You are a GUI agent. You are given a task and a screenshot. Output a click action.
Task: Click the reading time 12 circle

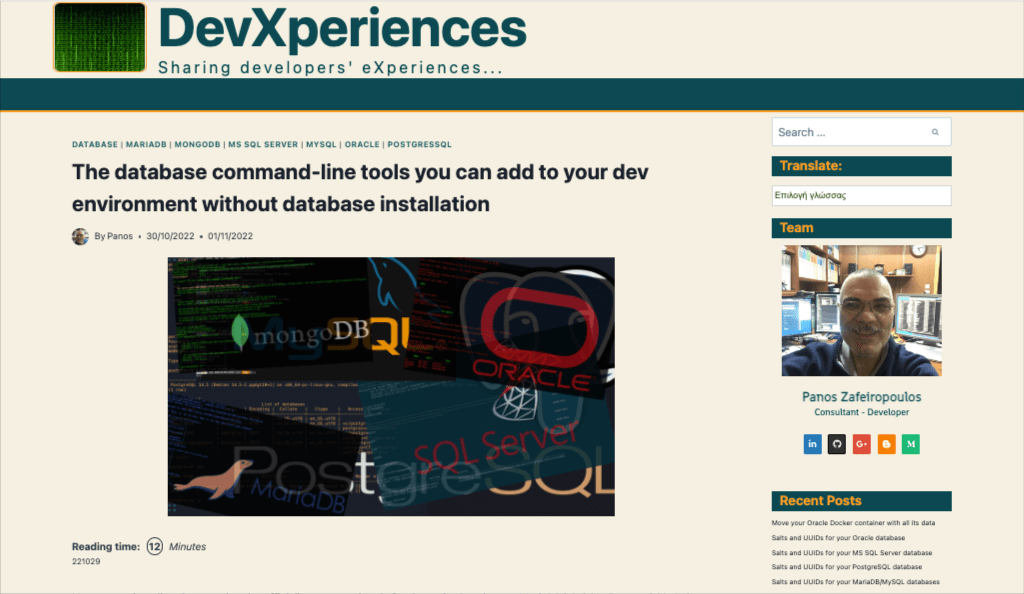click(x=154, y=546)
